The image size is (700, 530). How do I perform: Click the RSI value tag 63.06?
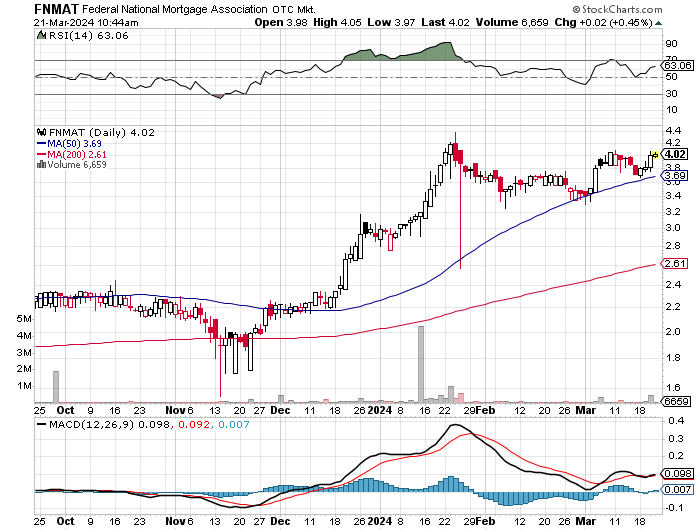coord(678,66)
